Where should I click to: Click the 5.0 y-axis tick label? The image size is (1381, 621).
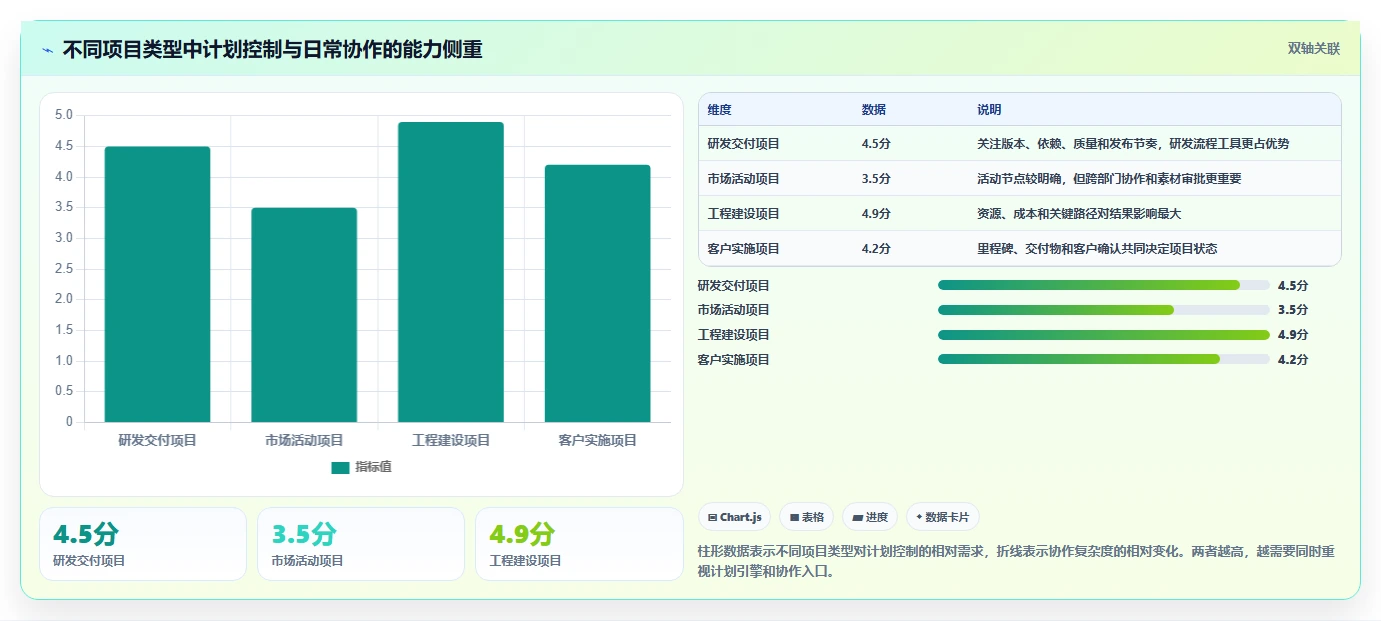click(64, 115)
